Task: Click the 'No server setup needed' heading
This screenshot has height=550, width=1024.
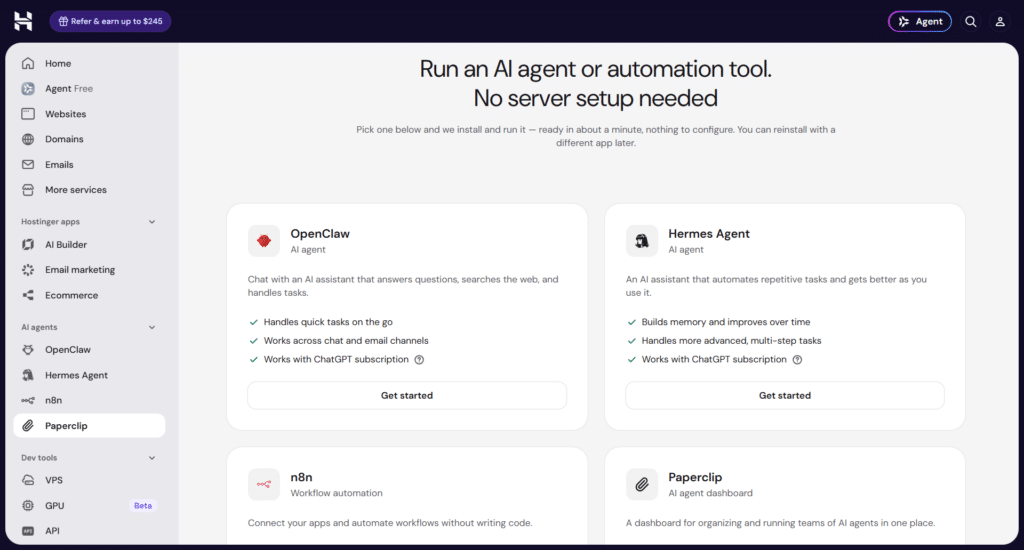Action: click(596, 99)
